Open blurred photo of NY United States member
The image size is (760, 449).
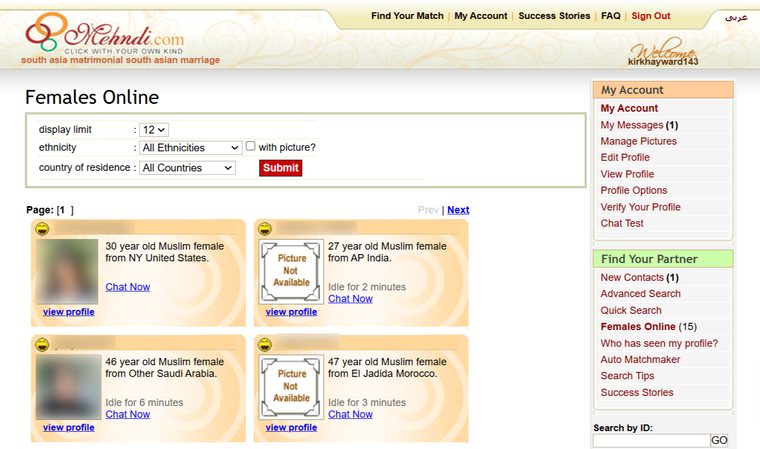point(67,271)
